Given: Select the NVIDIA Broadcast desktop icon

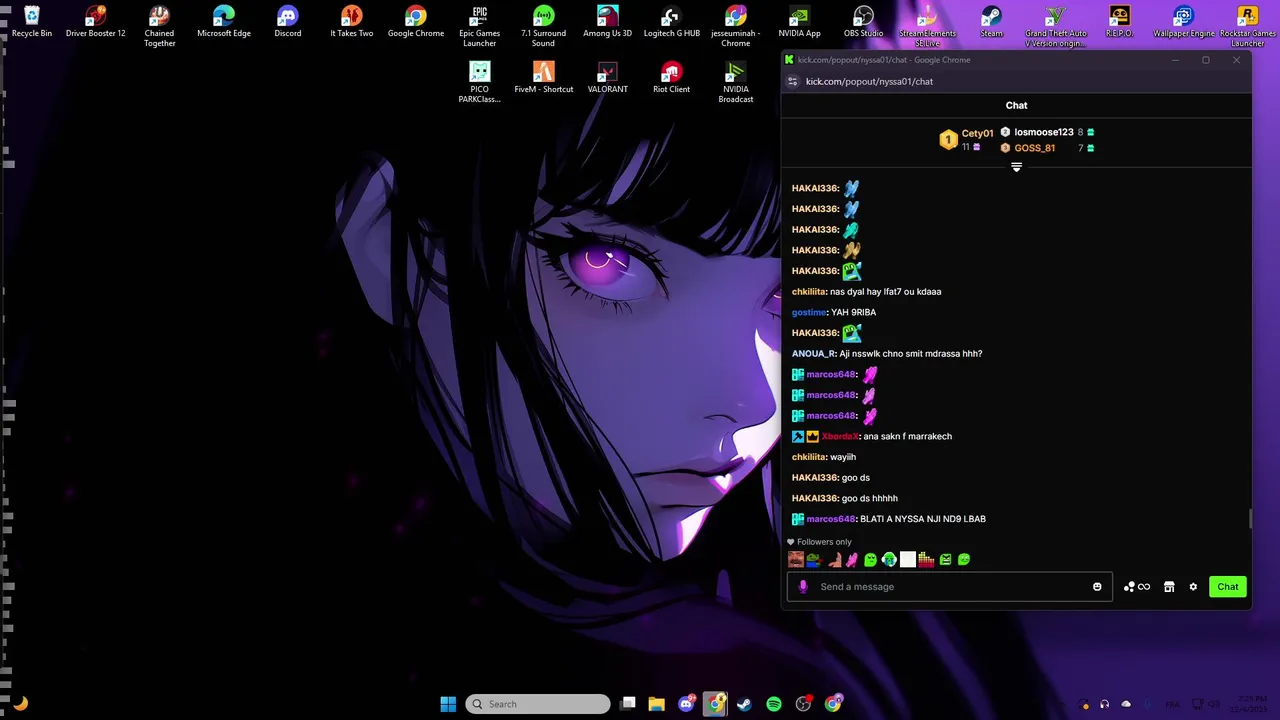Looking at the screenshot, I should (735, 82).
